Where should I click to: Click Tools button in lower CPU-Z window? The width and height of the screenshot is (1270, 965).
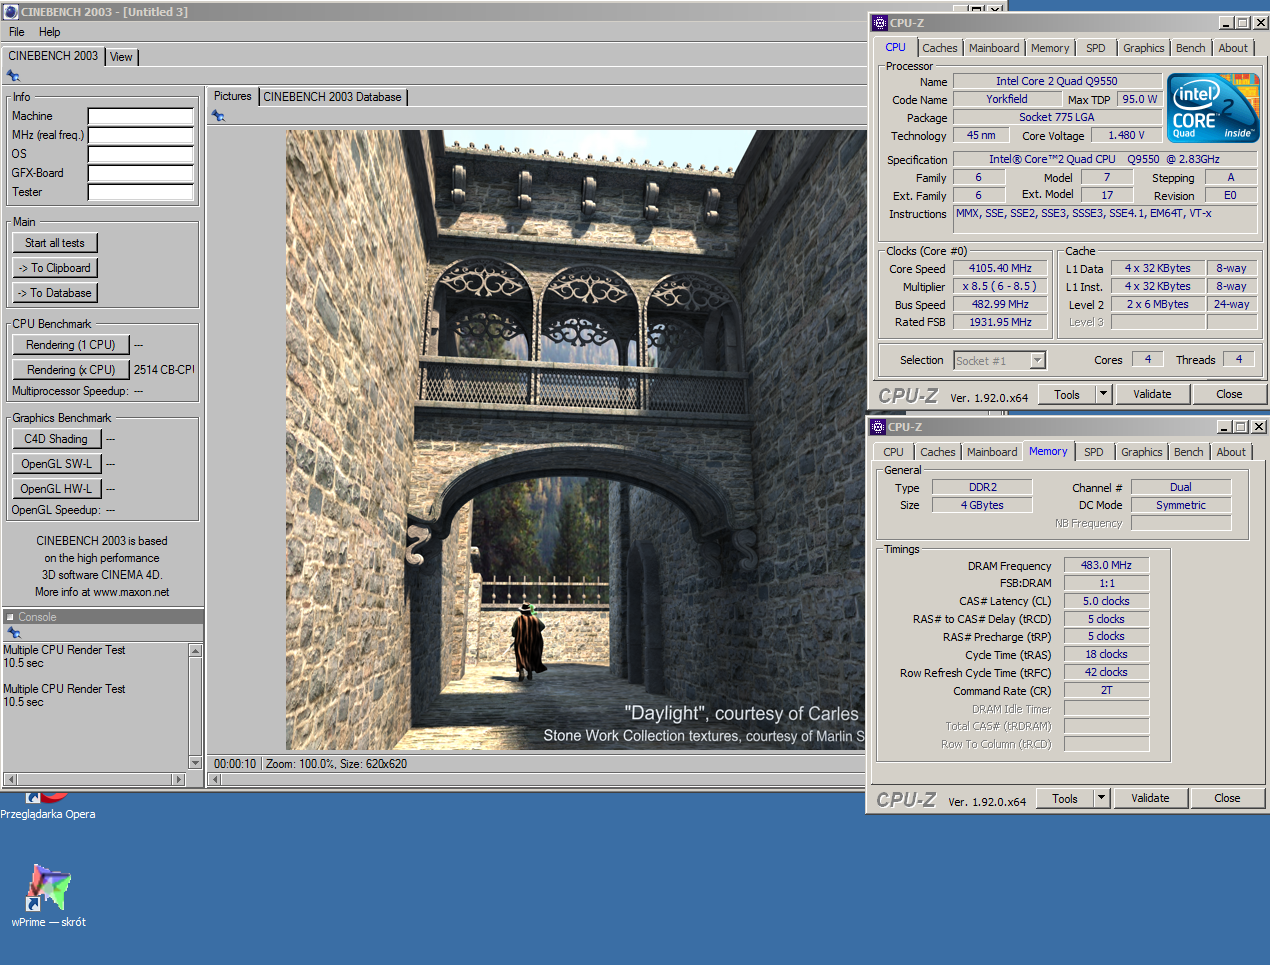(1065, 798)
